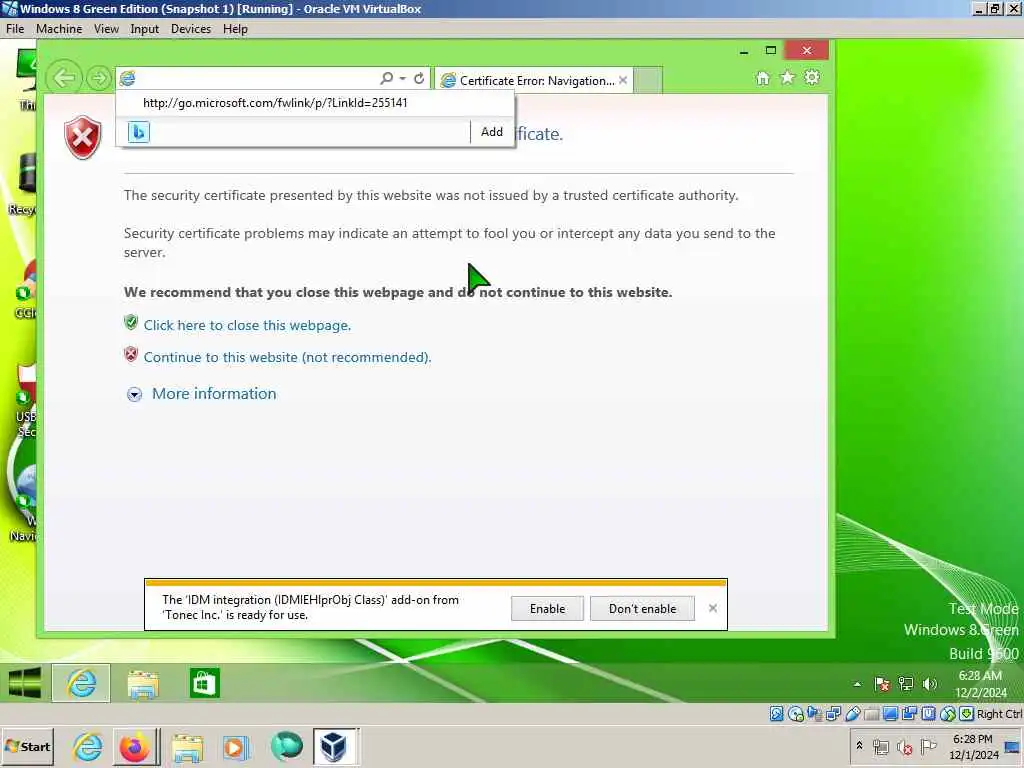This screenshot has width=1024, height=768.
Task: Click the Bing search provider icon
Action: click(x=138, y=132)
